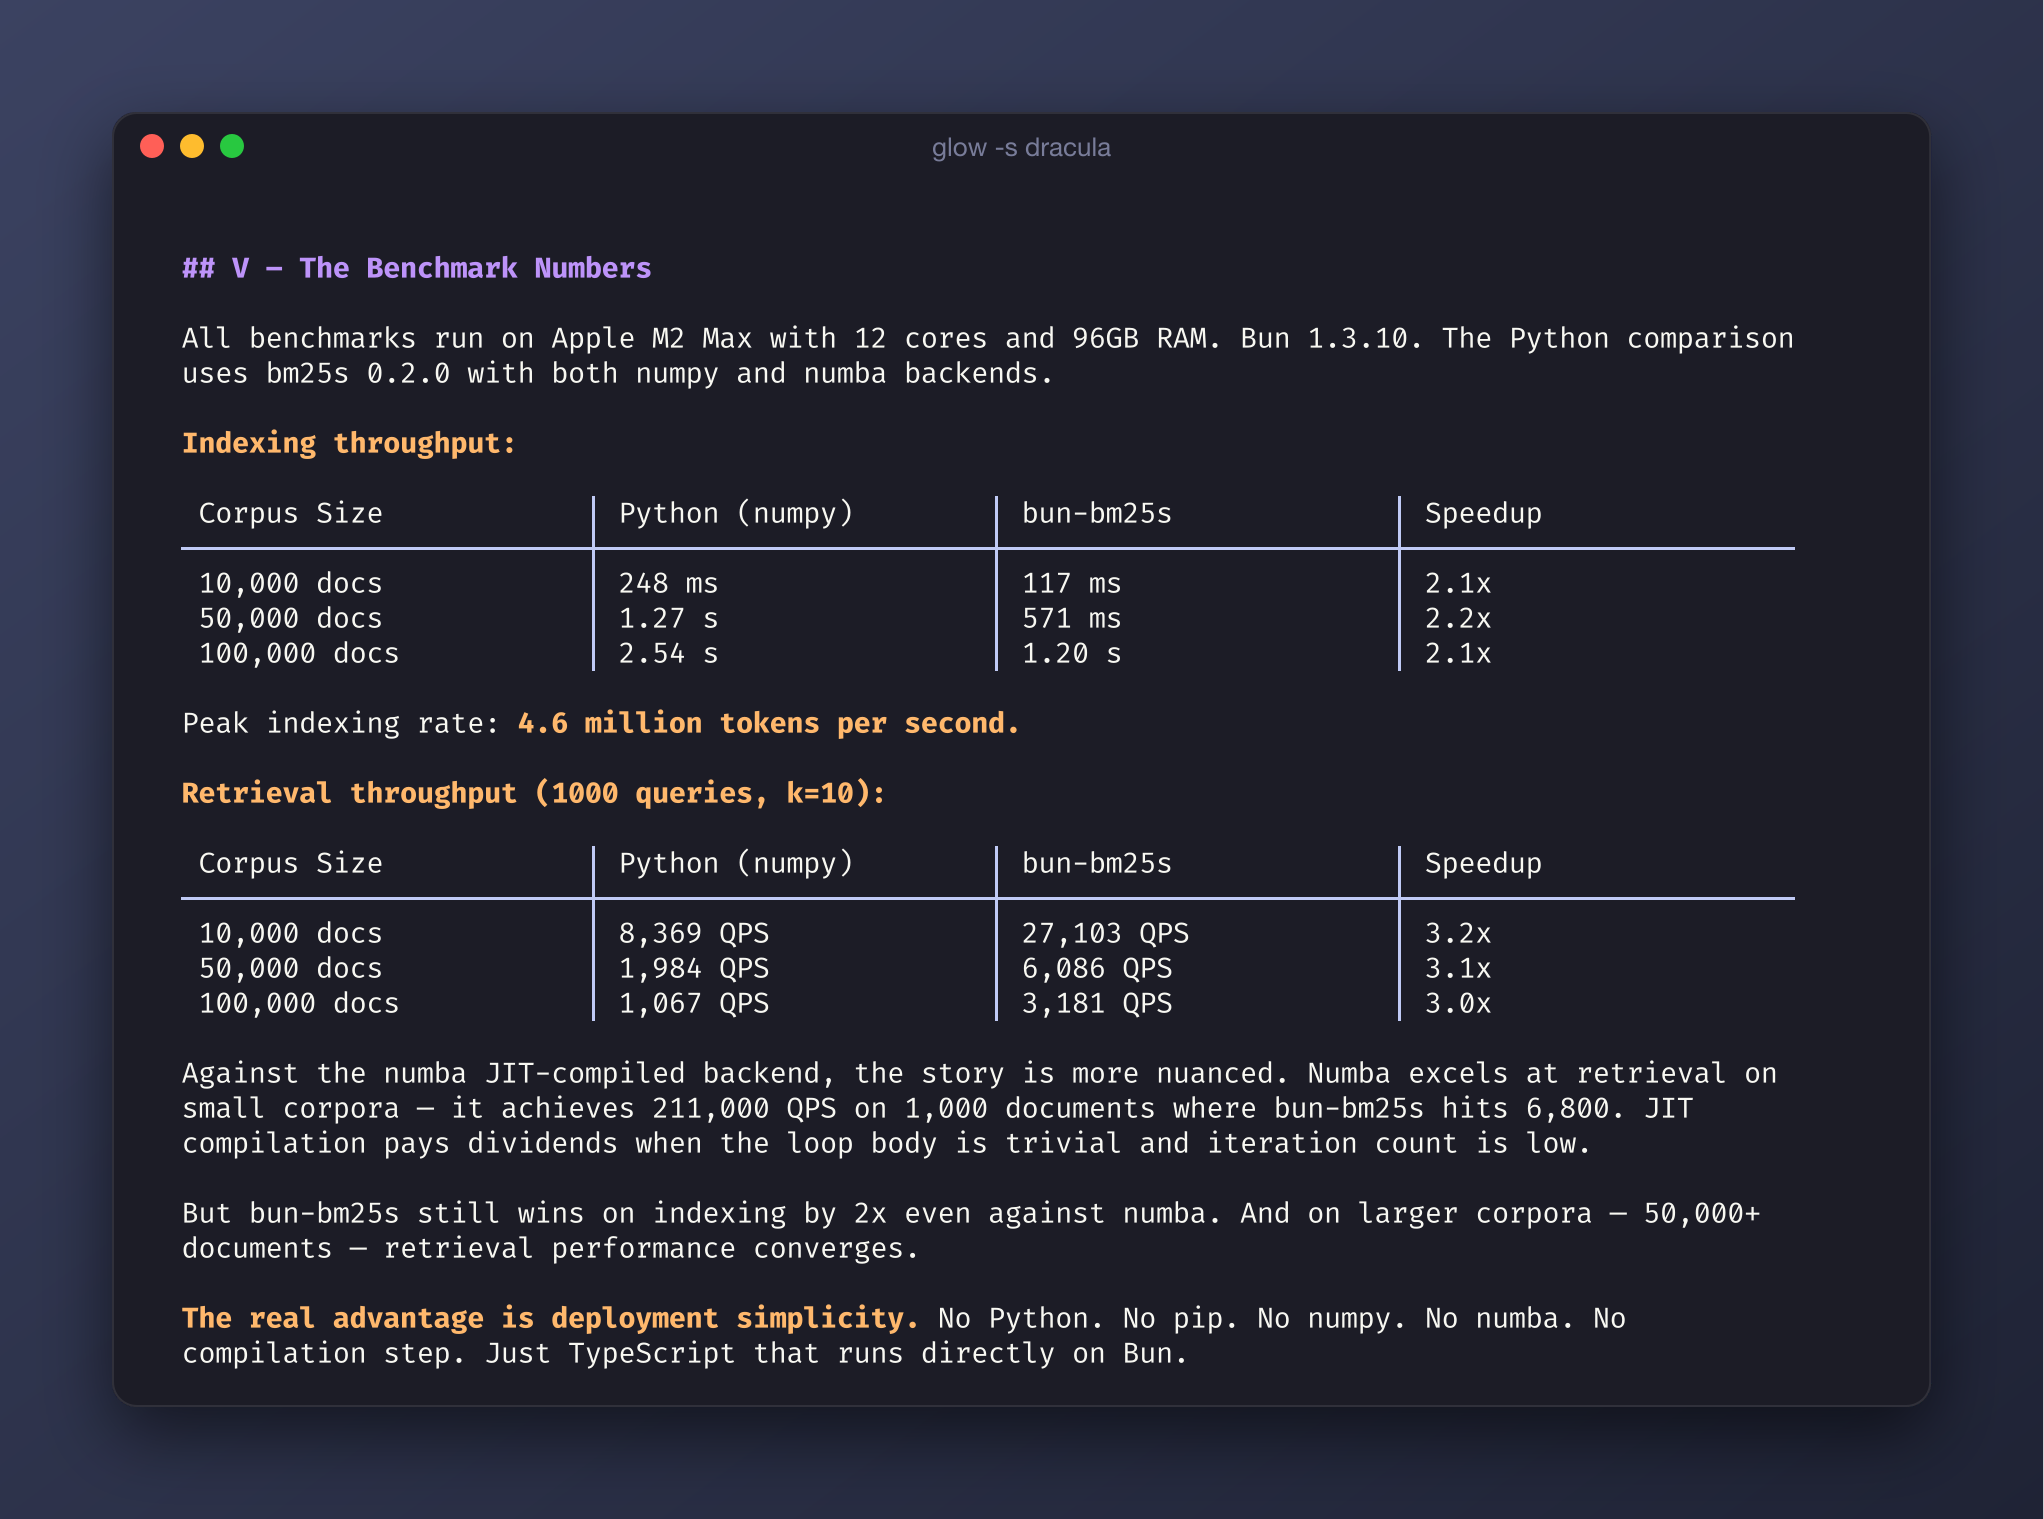Click the '2.2x' speedup value
Viewport: 2044px width, 1519px height.
coord(1458,618)
